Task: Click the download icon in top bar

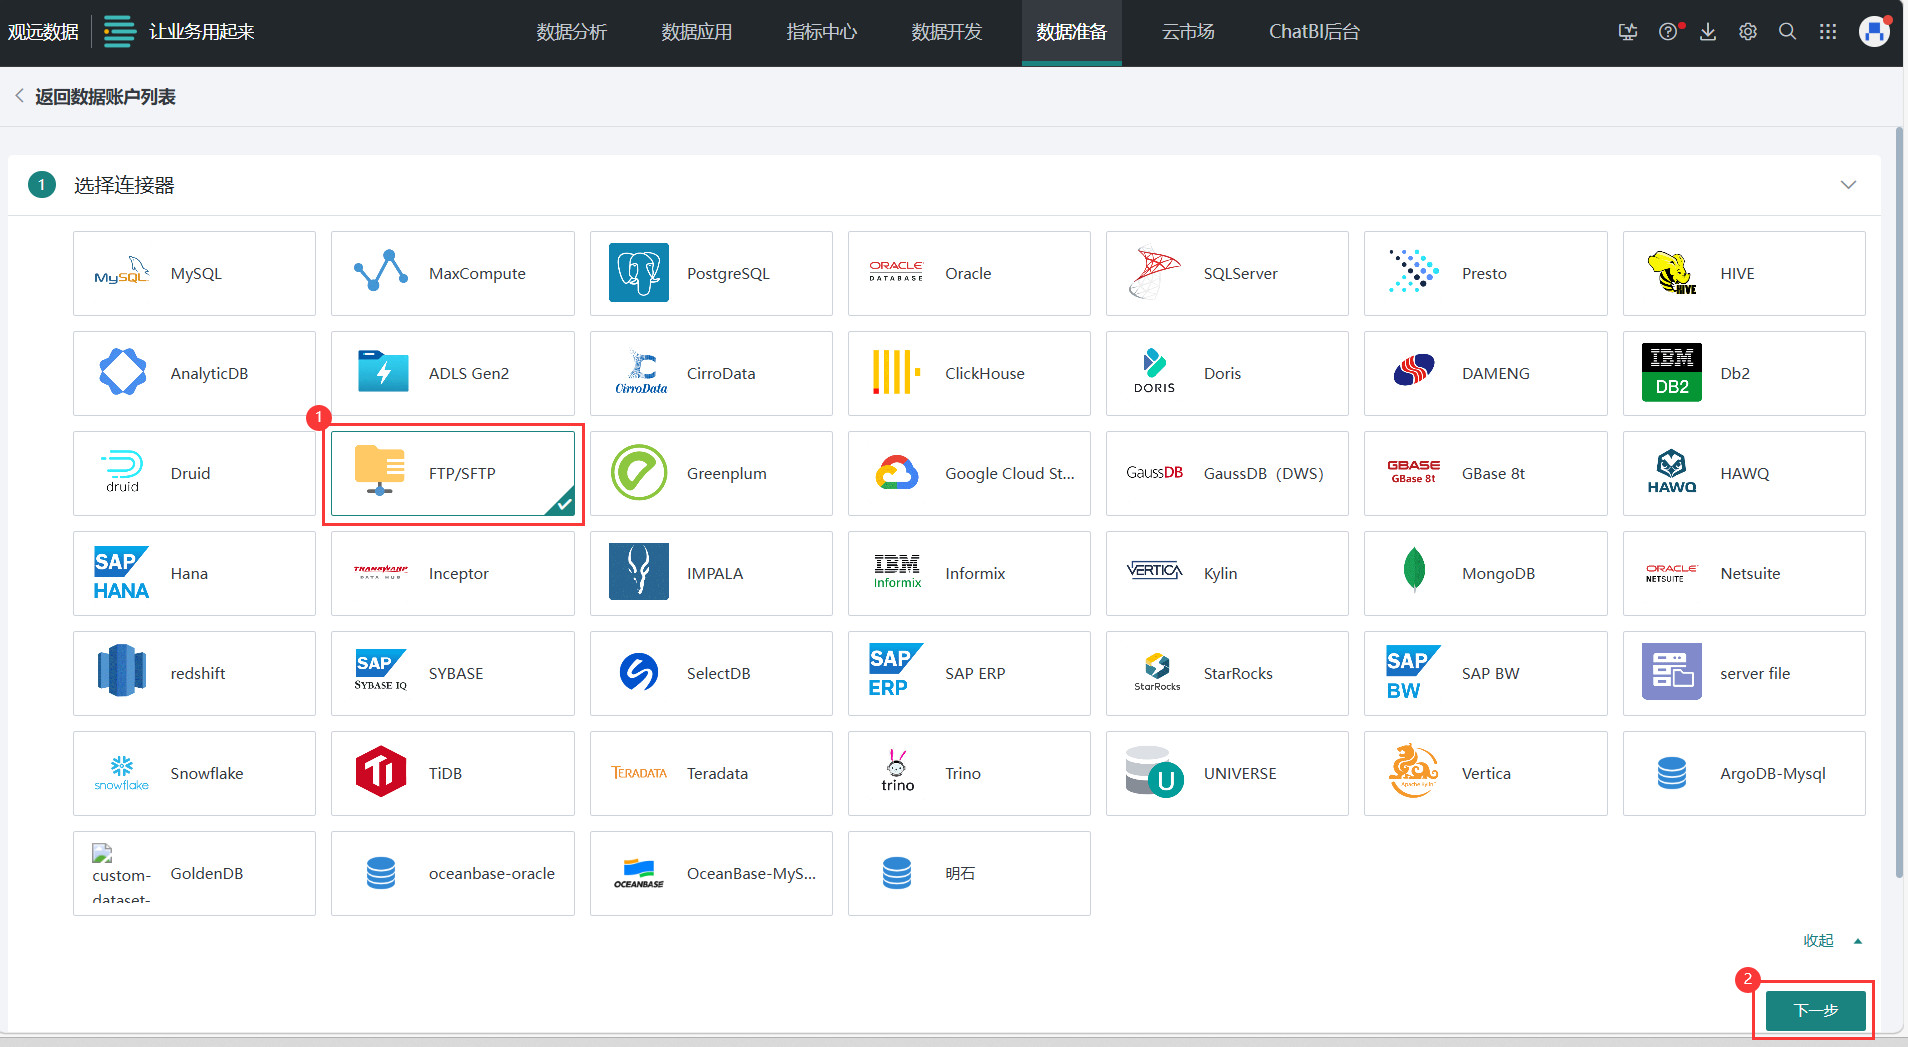Action: (1708, 32)
